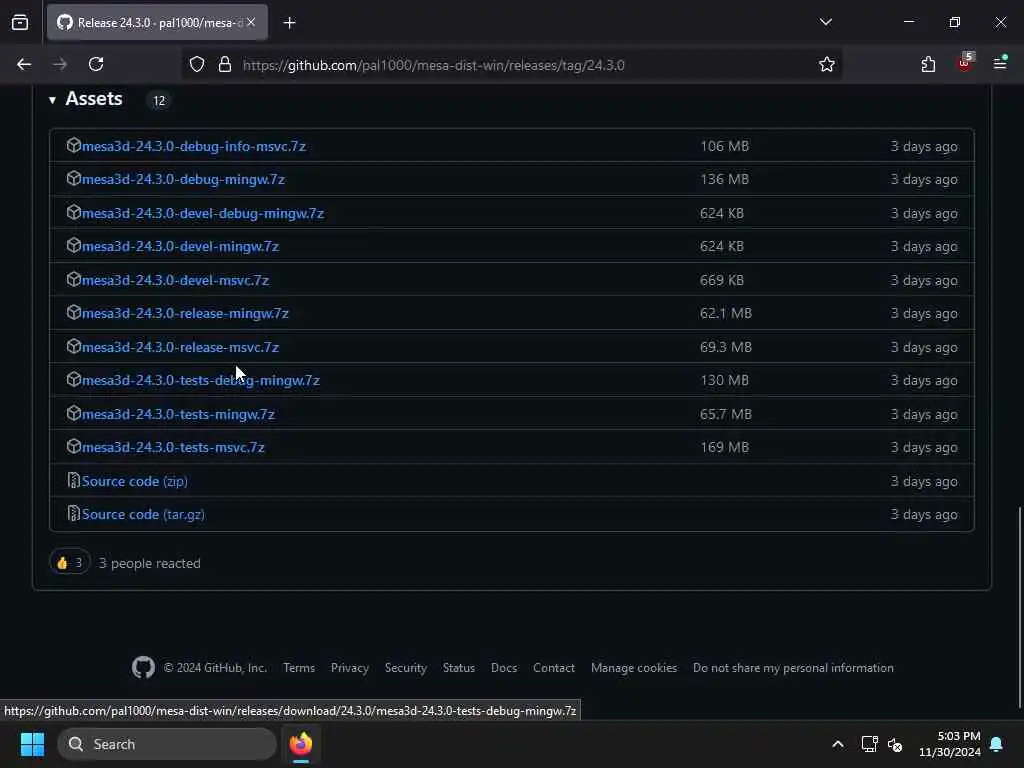
Task: Open the Docs footer link
Action: [x=504, y=668]
